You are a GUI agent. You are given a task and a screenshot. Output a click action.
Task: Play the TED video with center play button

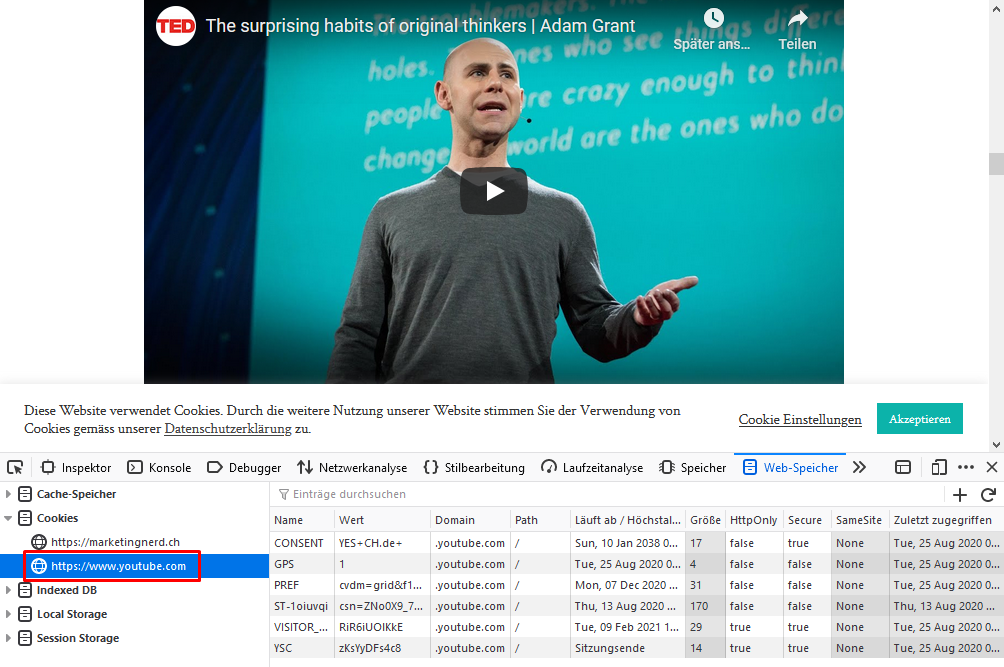coord(494,191)
